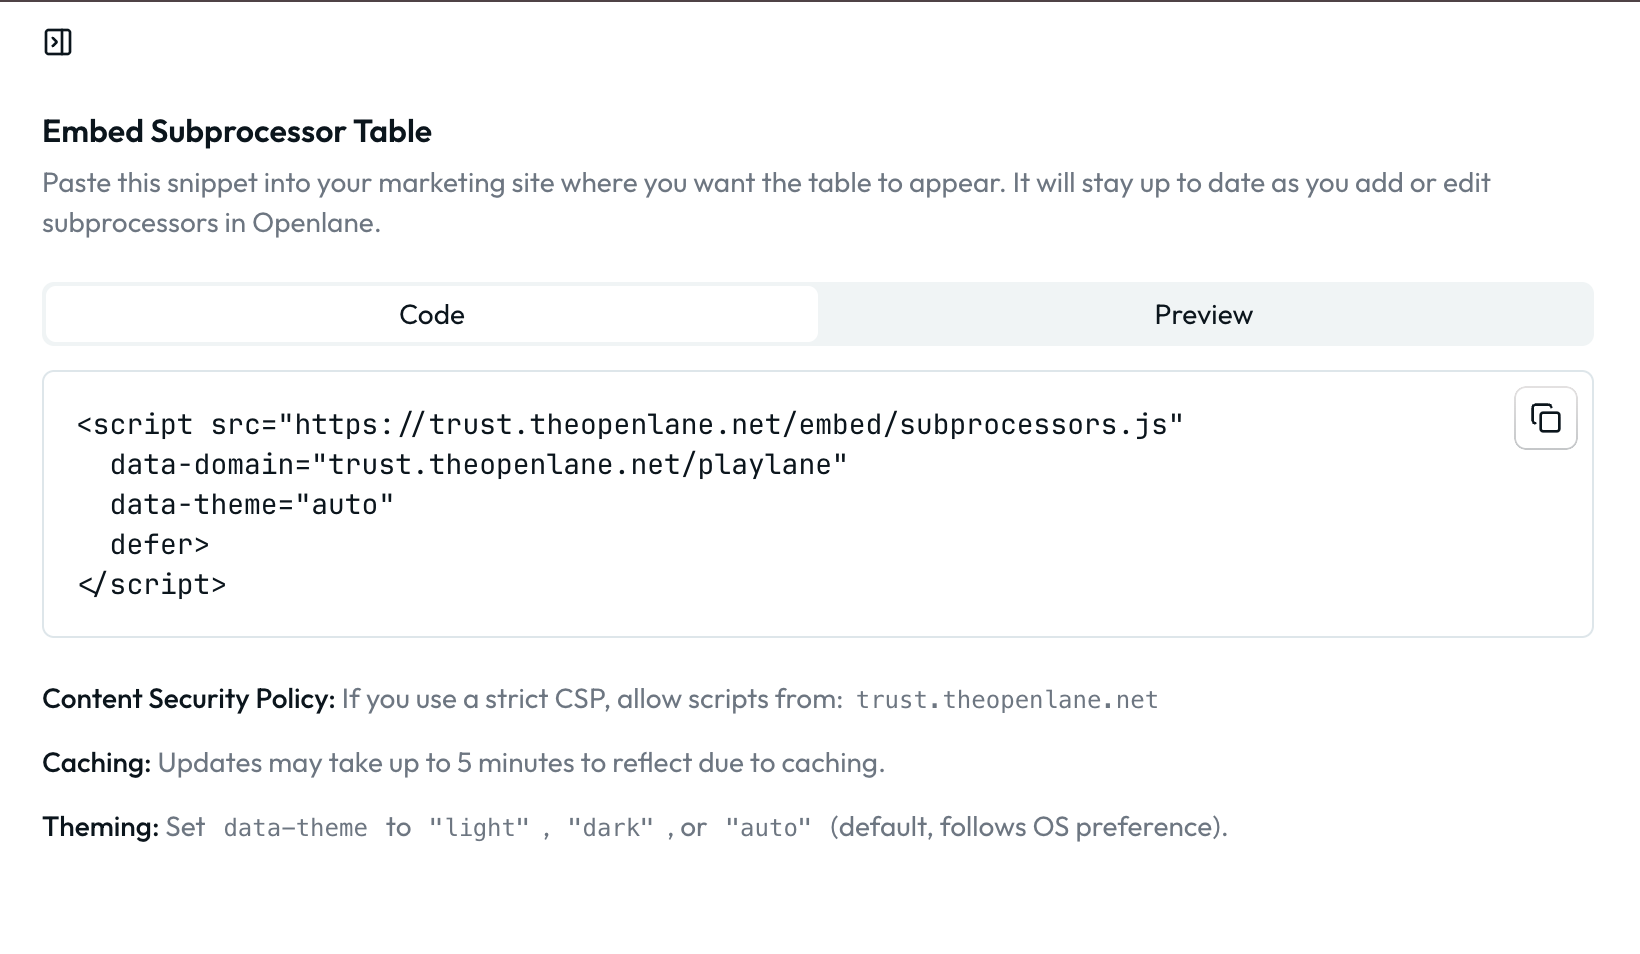Click the script src URL line
1640x954 pixels.
coord(630,425)
